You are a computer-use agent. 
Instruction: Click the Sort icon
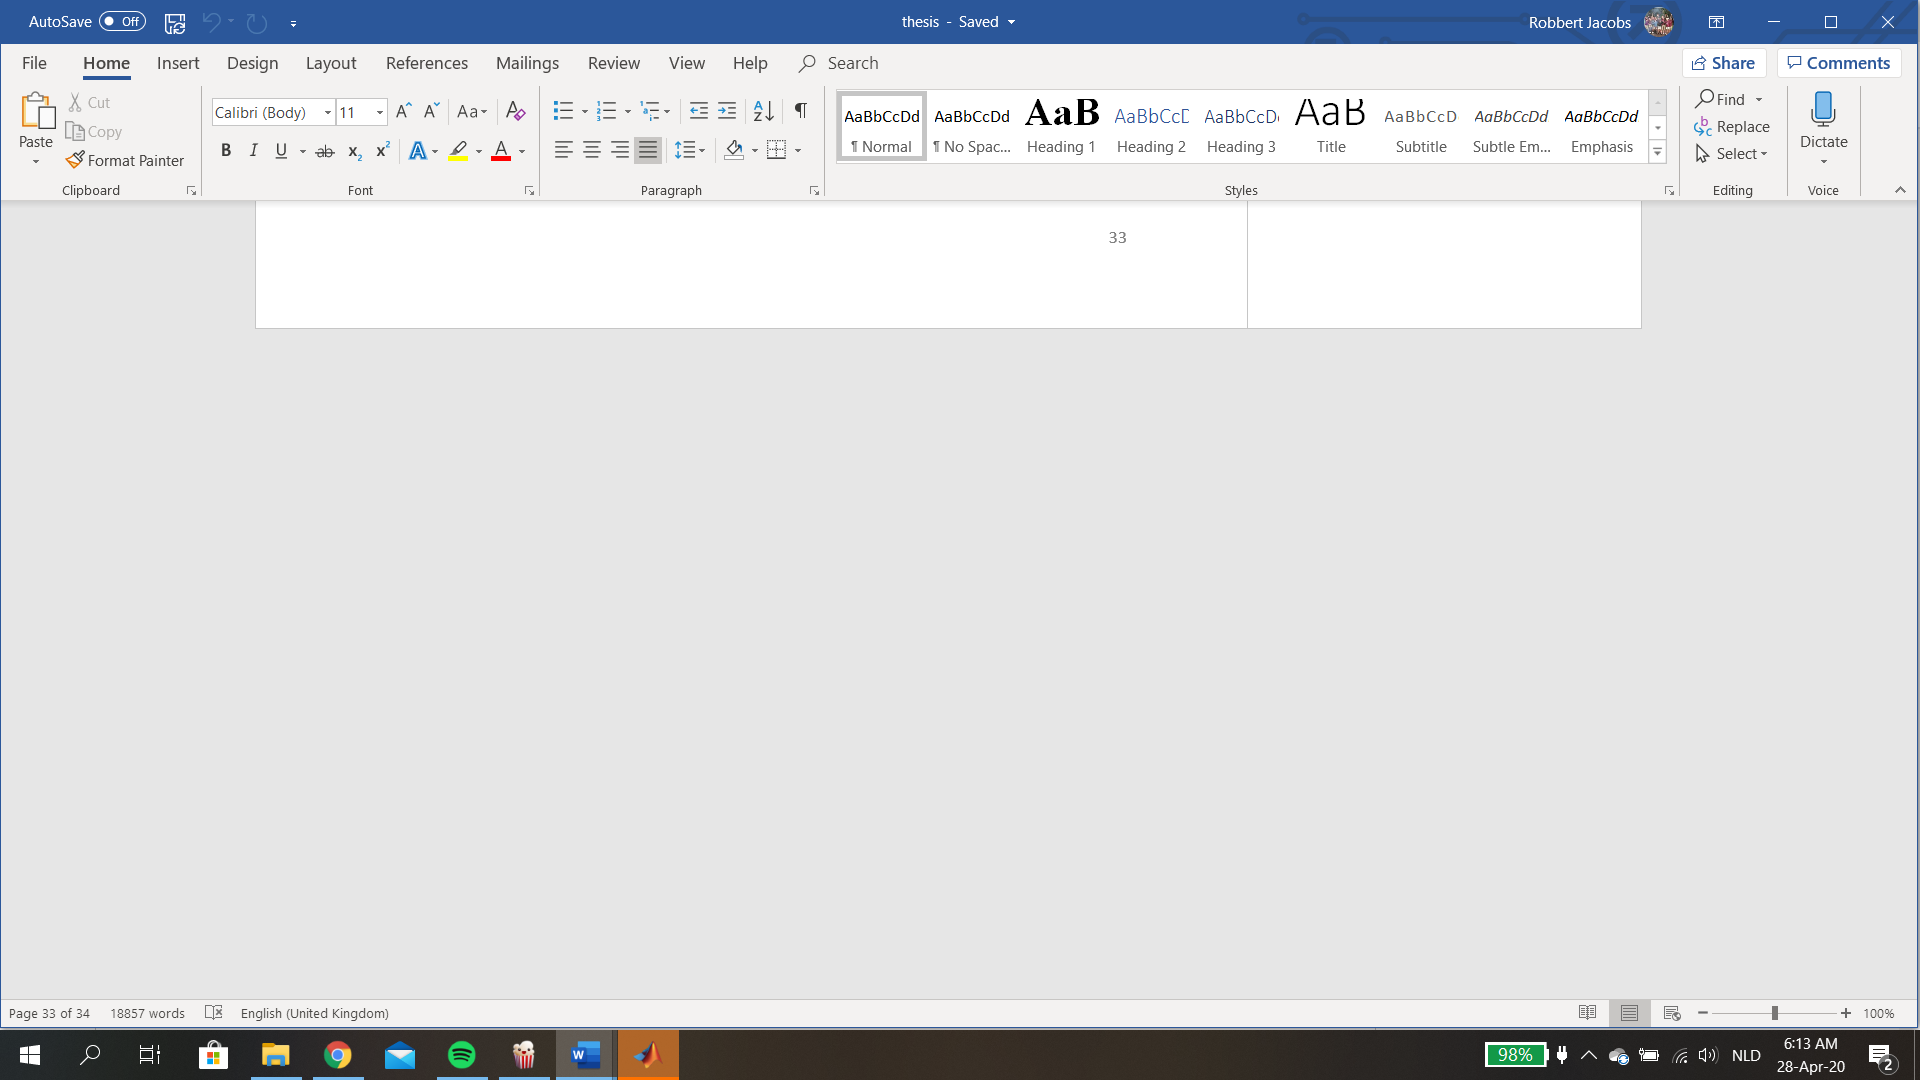(763, 111)
